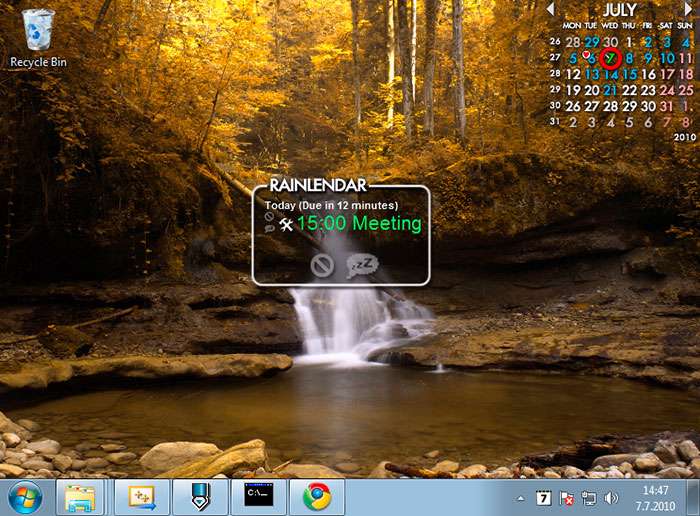The height and width of the screenshot is (516, 700).
Task: Open Windows Explorer from the taskbar
Action: [x=81, y=497]
